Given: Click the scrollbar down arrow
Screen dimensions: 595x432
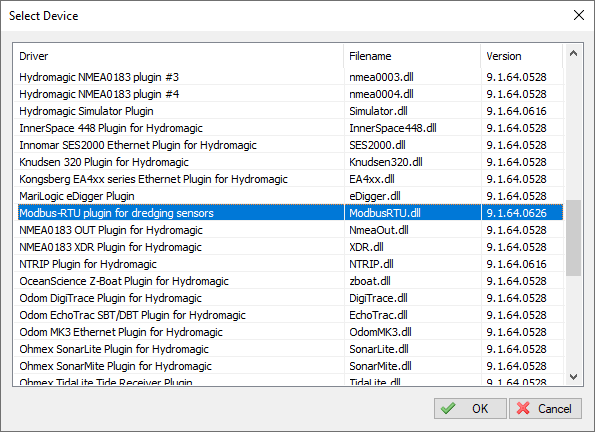Looking at the screenshot, I should [x=573, y=377].
